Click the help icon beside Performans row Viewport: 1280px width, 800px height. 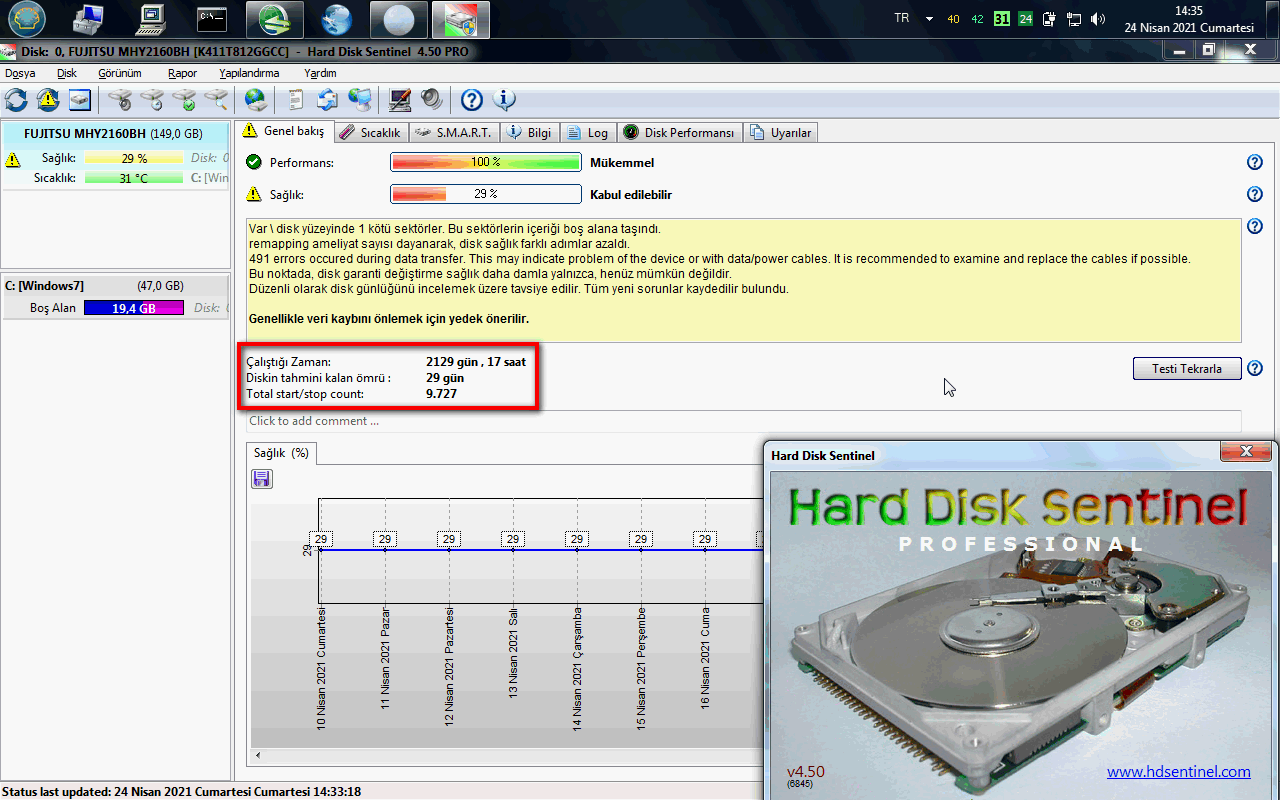pos(1255,163)
